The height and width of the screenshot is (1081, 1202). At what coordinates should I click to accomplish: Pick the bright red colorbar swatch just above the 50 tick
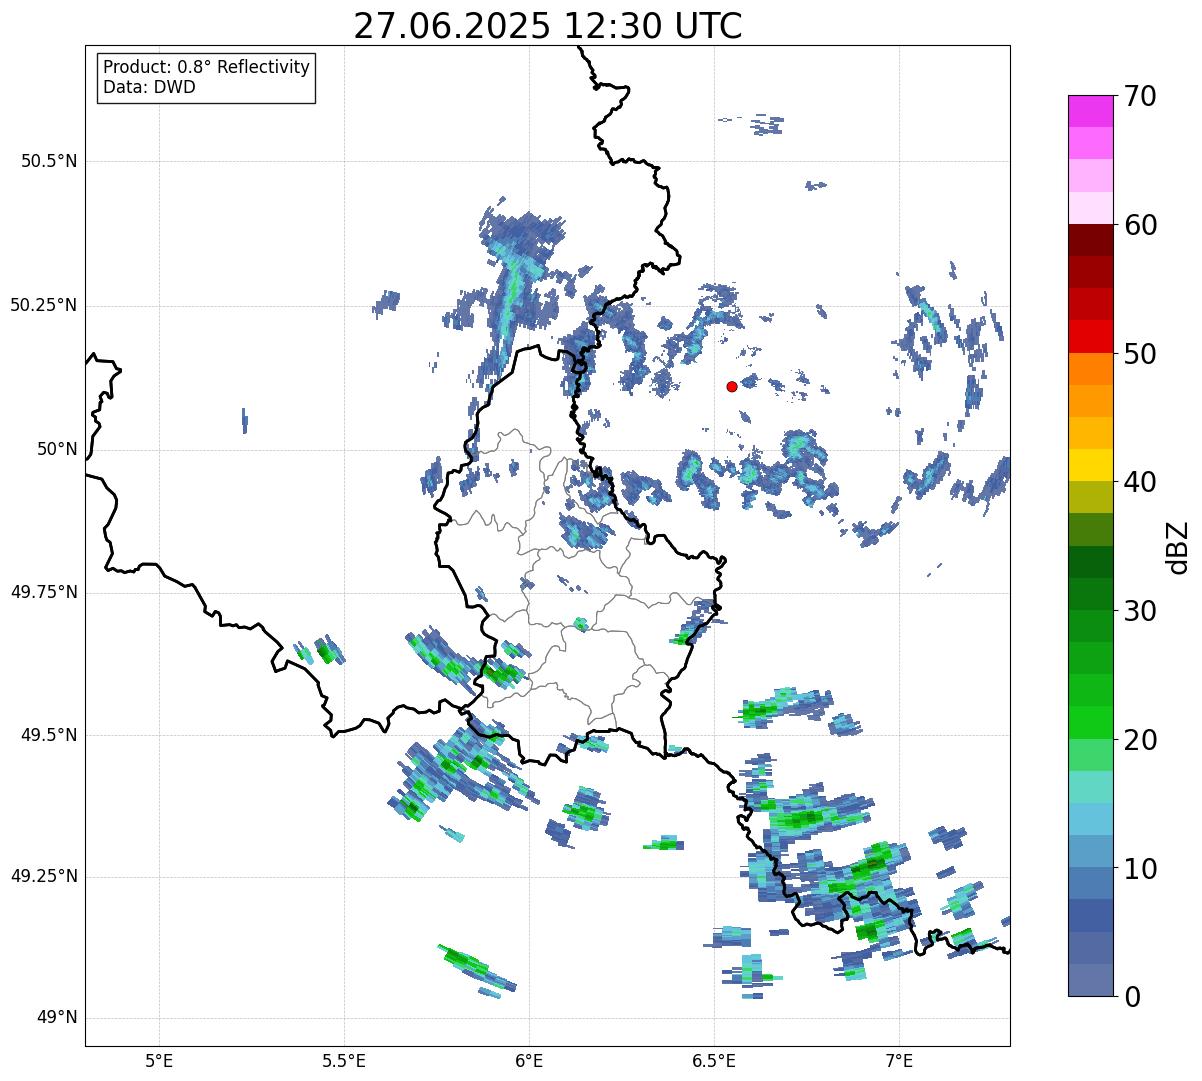click(1090, 337)
